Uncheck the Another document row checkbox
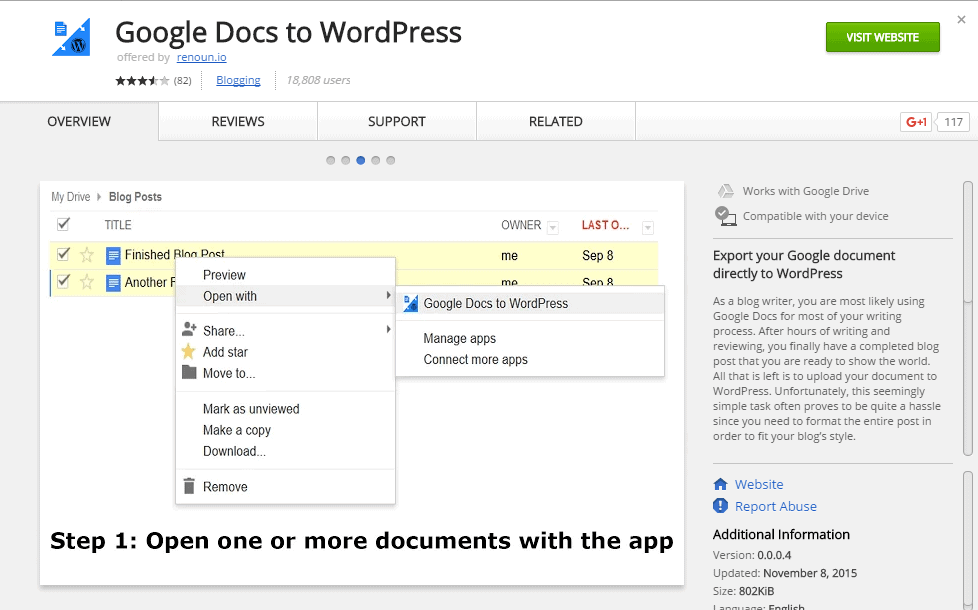This screenshot has height=610, width=978. tap(63, 282)
